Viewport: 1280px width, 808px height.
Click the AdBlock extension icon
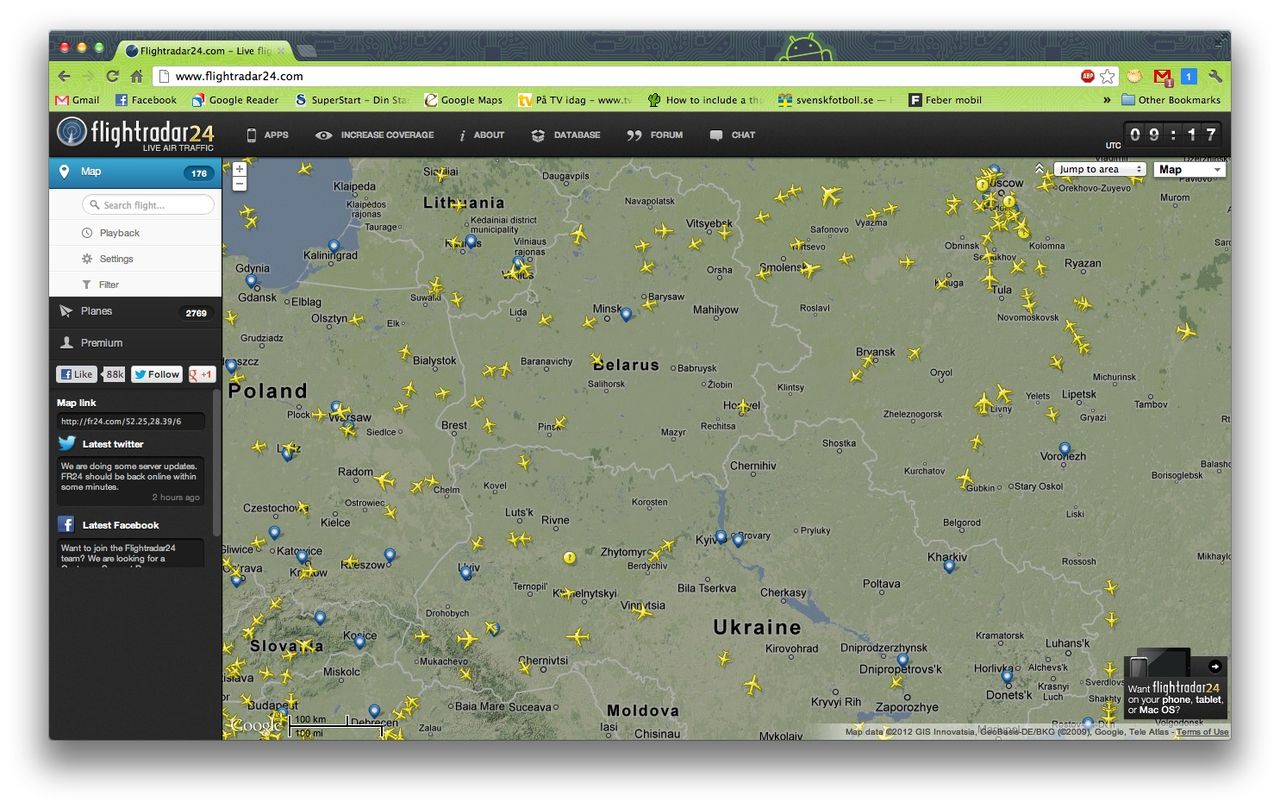point(1087,76)
